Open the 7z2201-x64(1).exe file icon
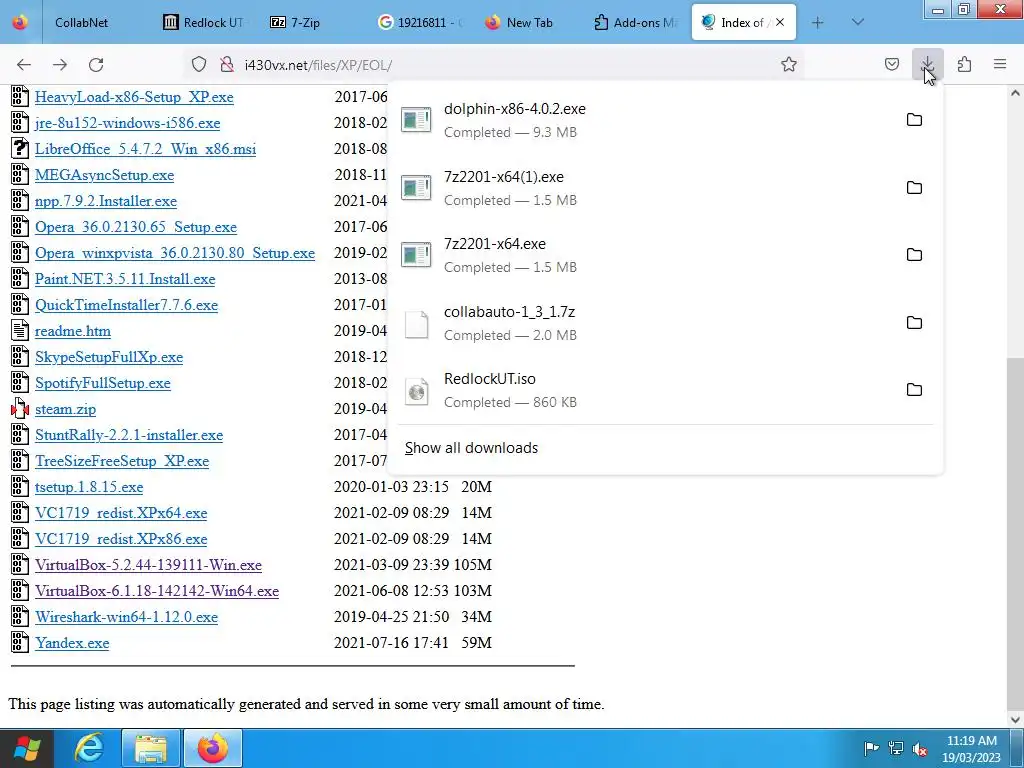Viewport: 1024px width, 768px height. (416, 188)
